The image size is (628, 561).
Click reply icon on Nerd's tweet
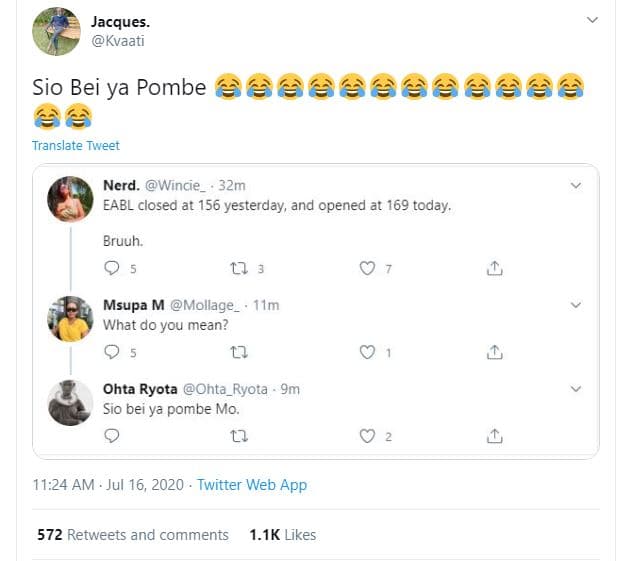112,268
